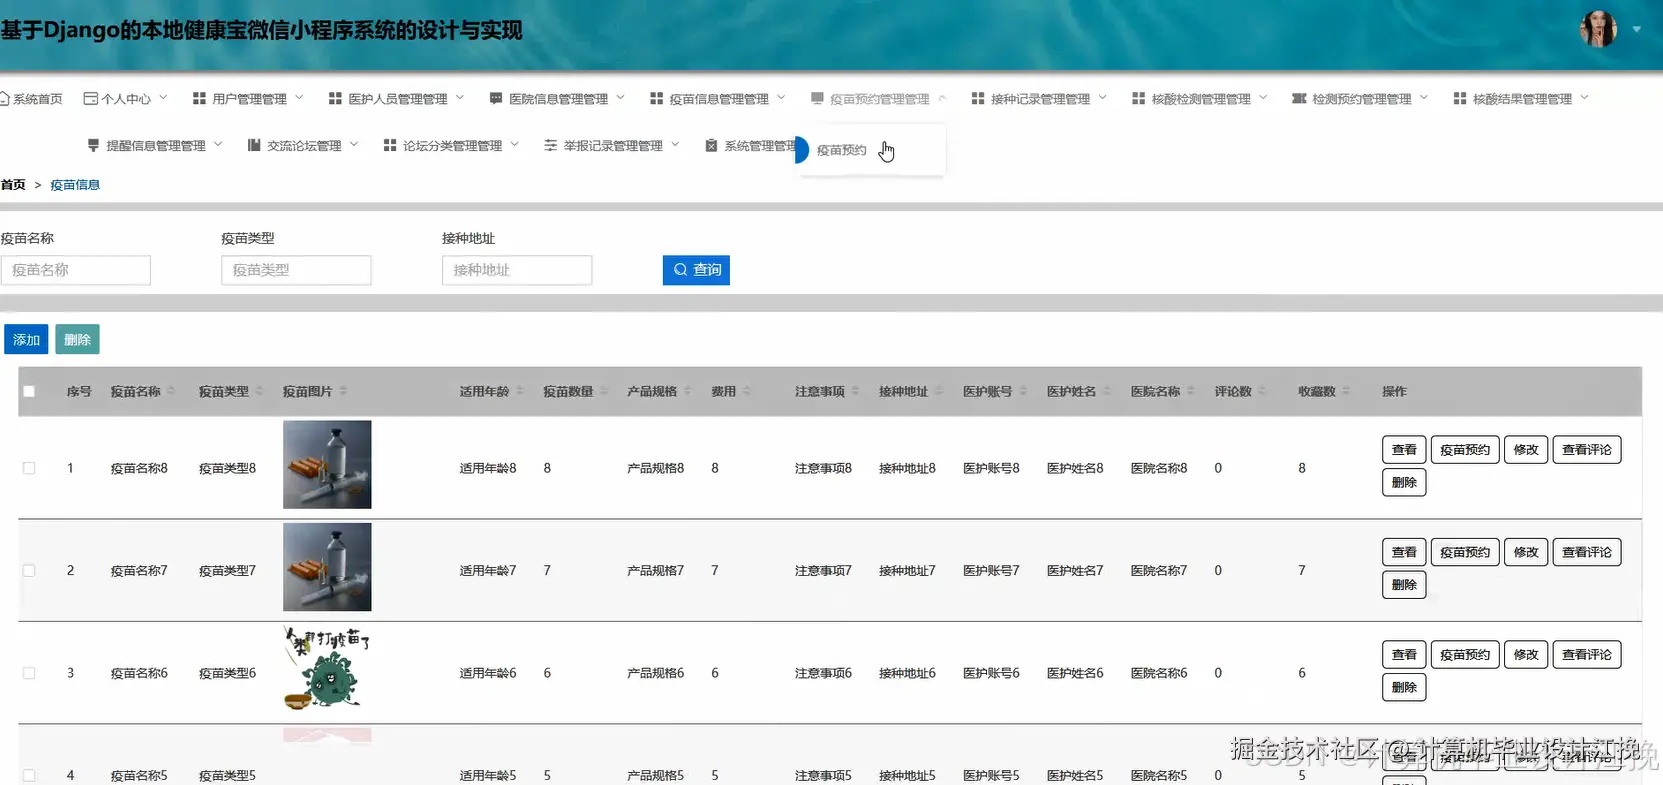Click 查看评论 for row 疫苗名称7
The height and width of the screenshot is (785, 1663).
tap(1587, 552)
